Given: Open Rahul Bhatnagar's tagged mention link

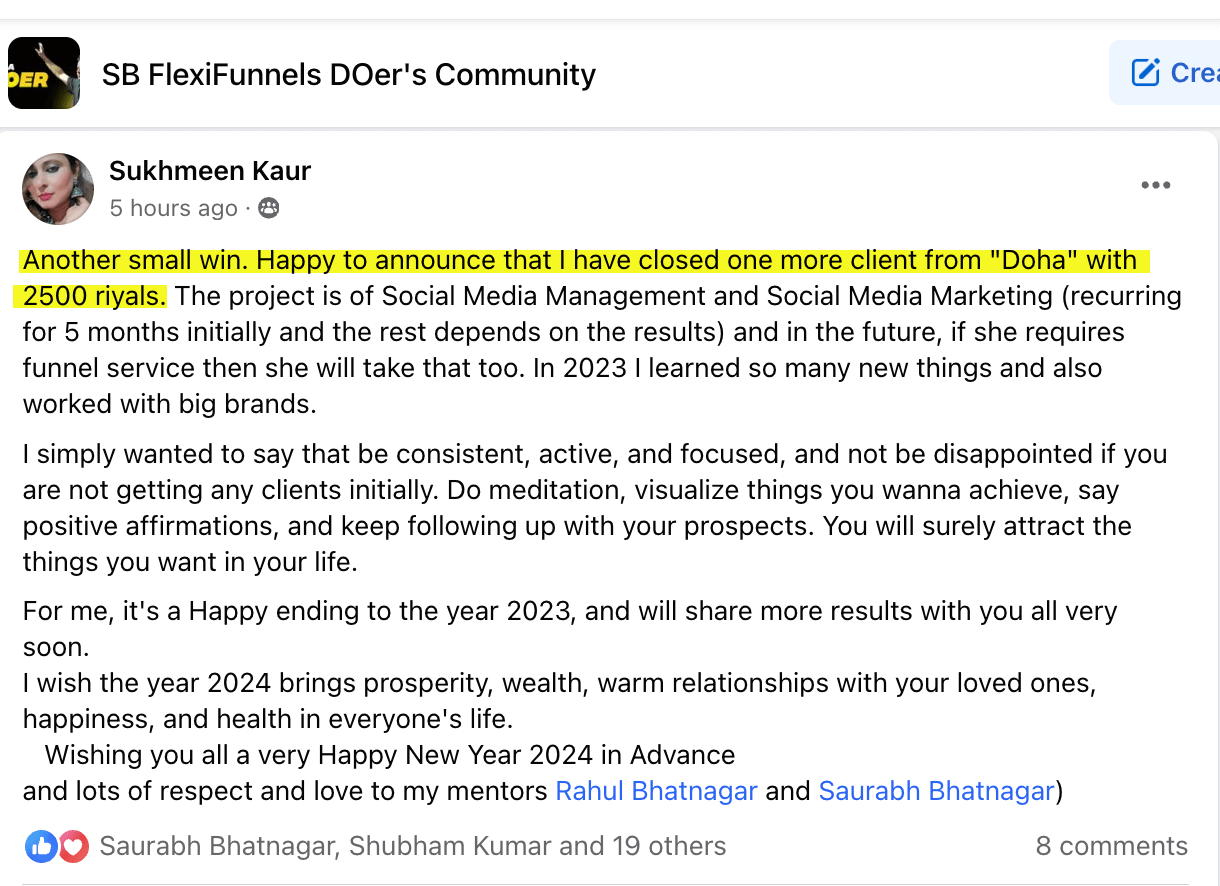Looking at the screenshot, I should [x=656, y=791].
